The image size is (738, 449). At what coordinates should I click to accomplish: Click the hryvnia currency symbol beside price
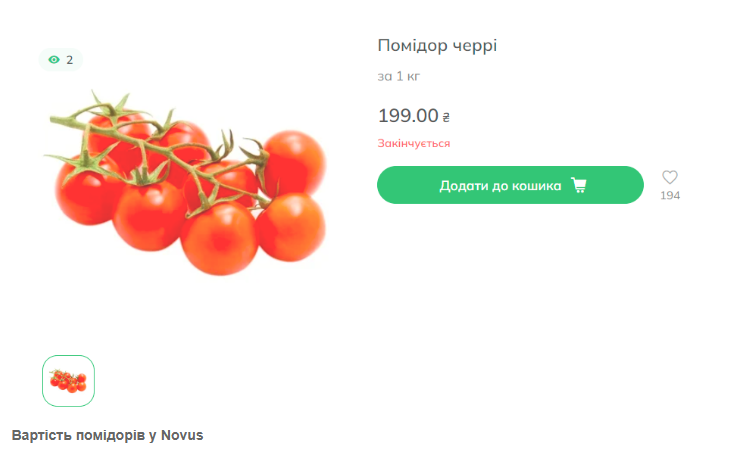[446, 117]
